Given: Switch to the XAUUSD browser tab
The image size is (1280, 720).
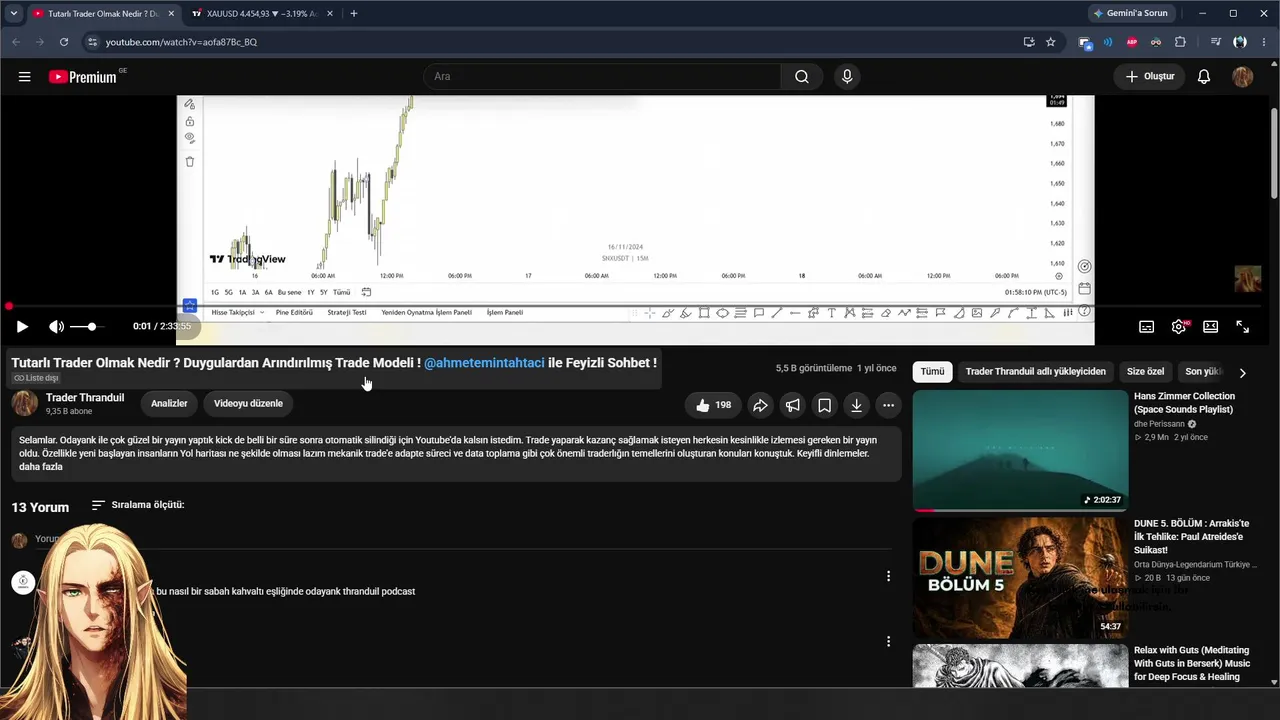Looking at the screenshot, I should (x=261, y=14).
